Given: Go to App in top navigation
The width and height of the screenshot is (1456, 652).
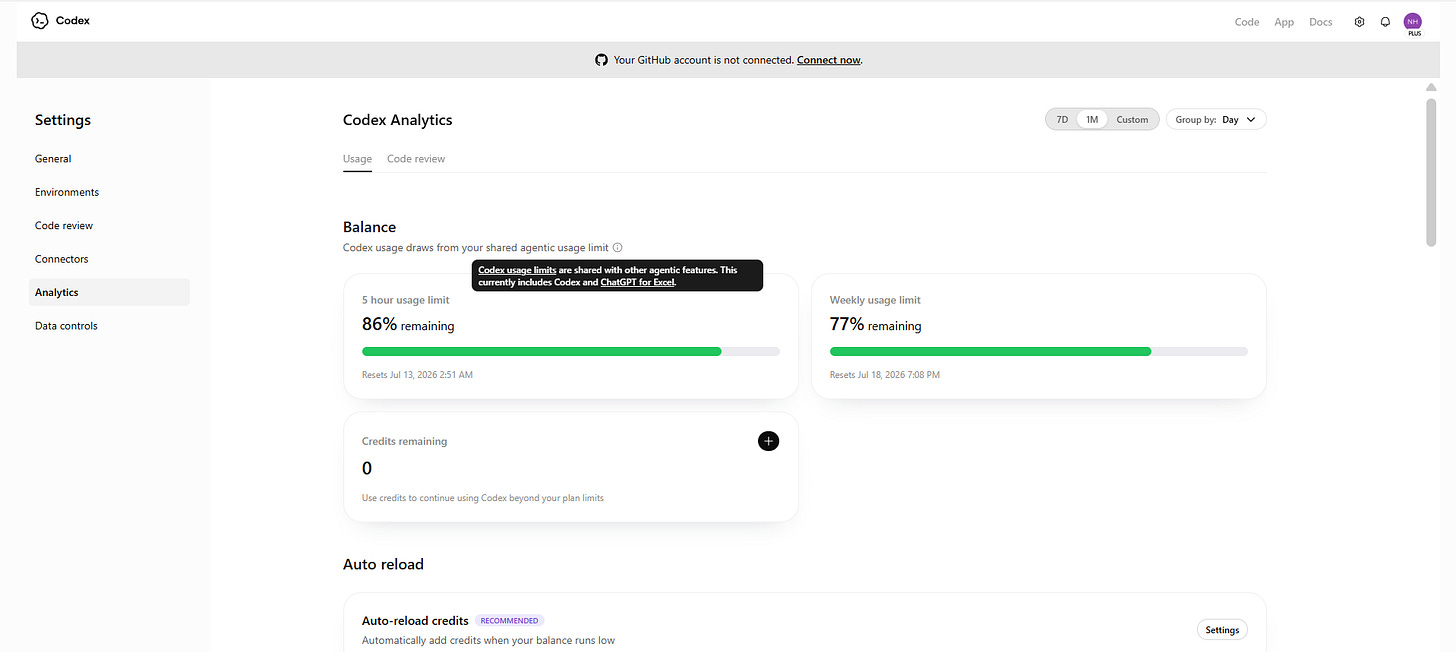Looking at the screenshot, I should (1284, 22).
